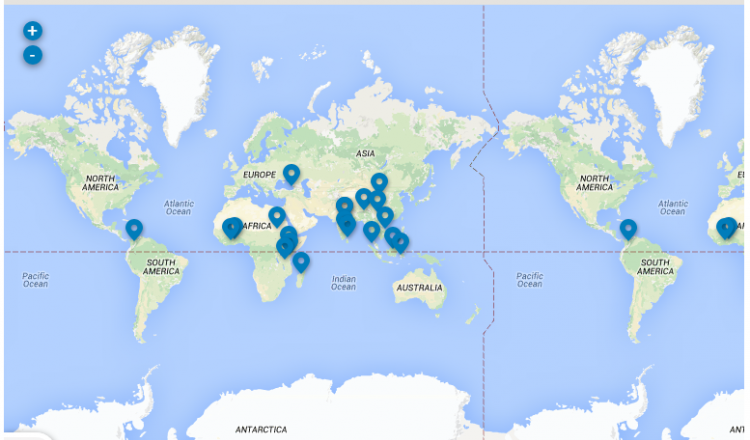Select the northernmost pin in East Asia
Image resolution: width=750 pixels, height=440 pixels.
coord(379,183)
